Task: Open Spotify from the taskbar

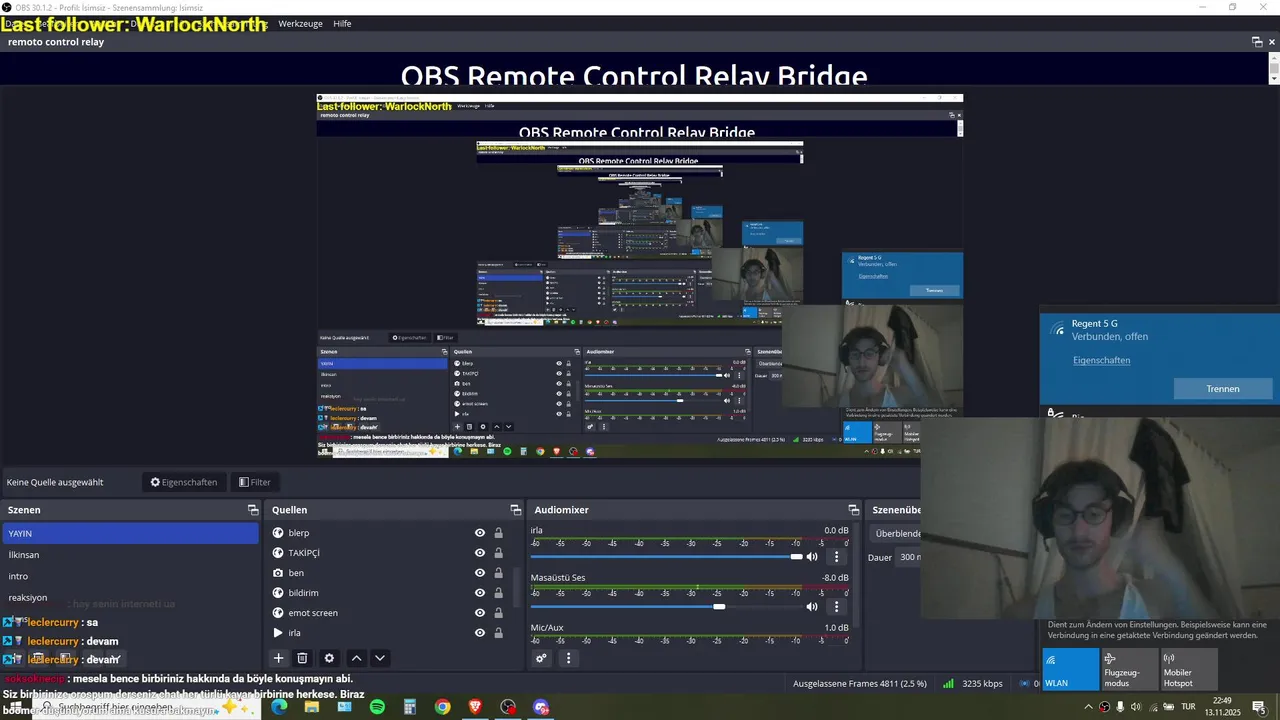Action: pos(377,707)
